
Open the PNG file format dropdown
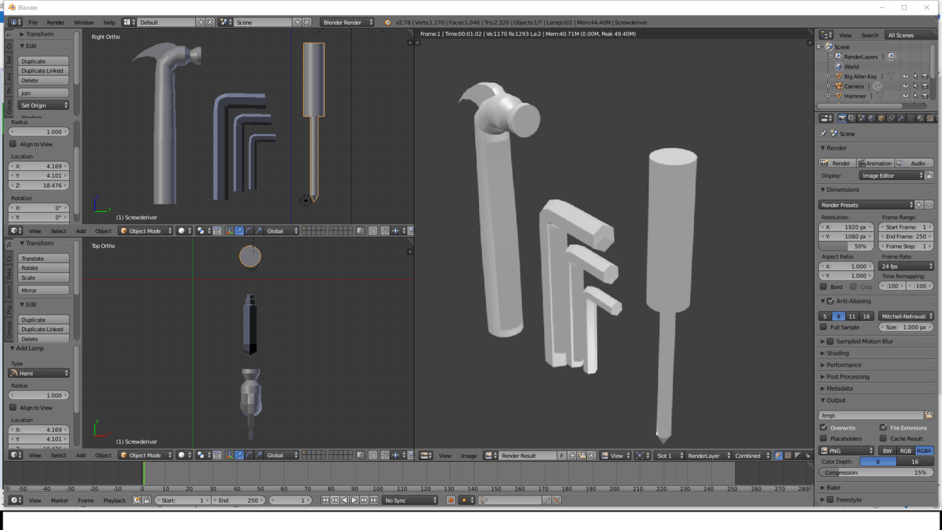point(846,451)
